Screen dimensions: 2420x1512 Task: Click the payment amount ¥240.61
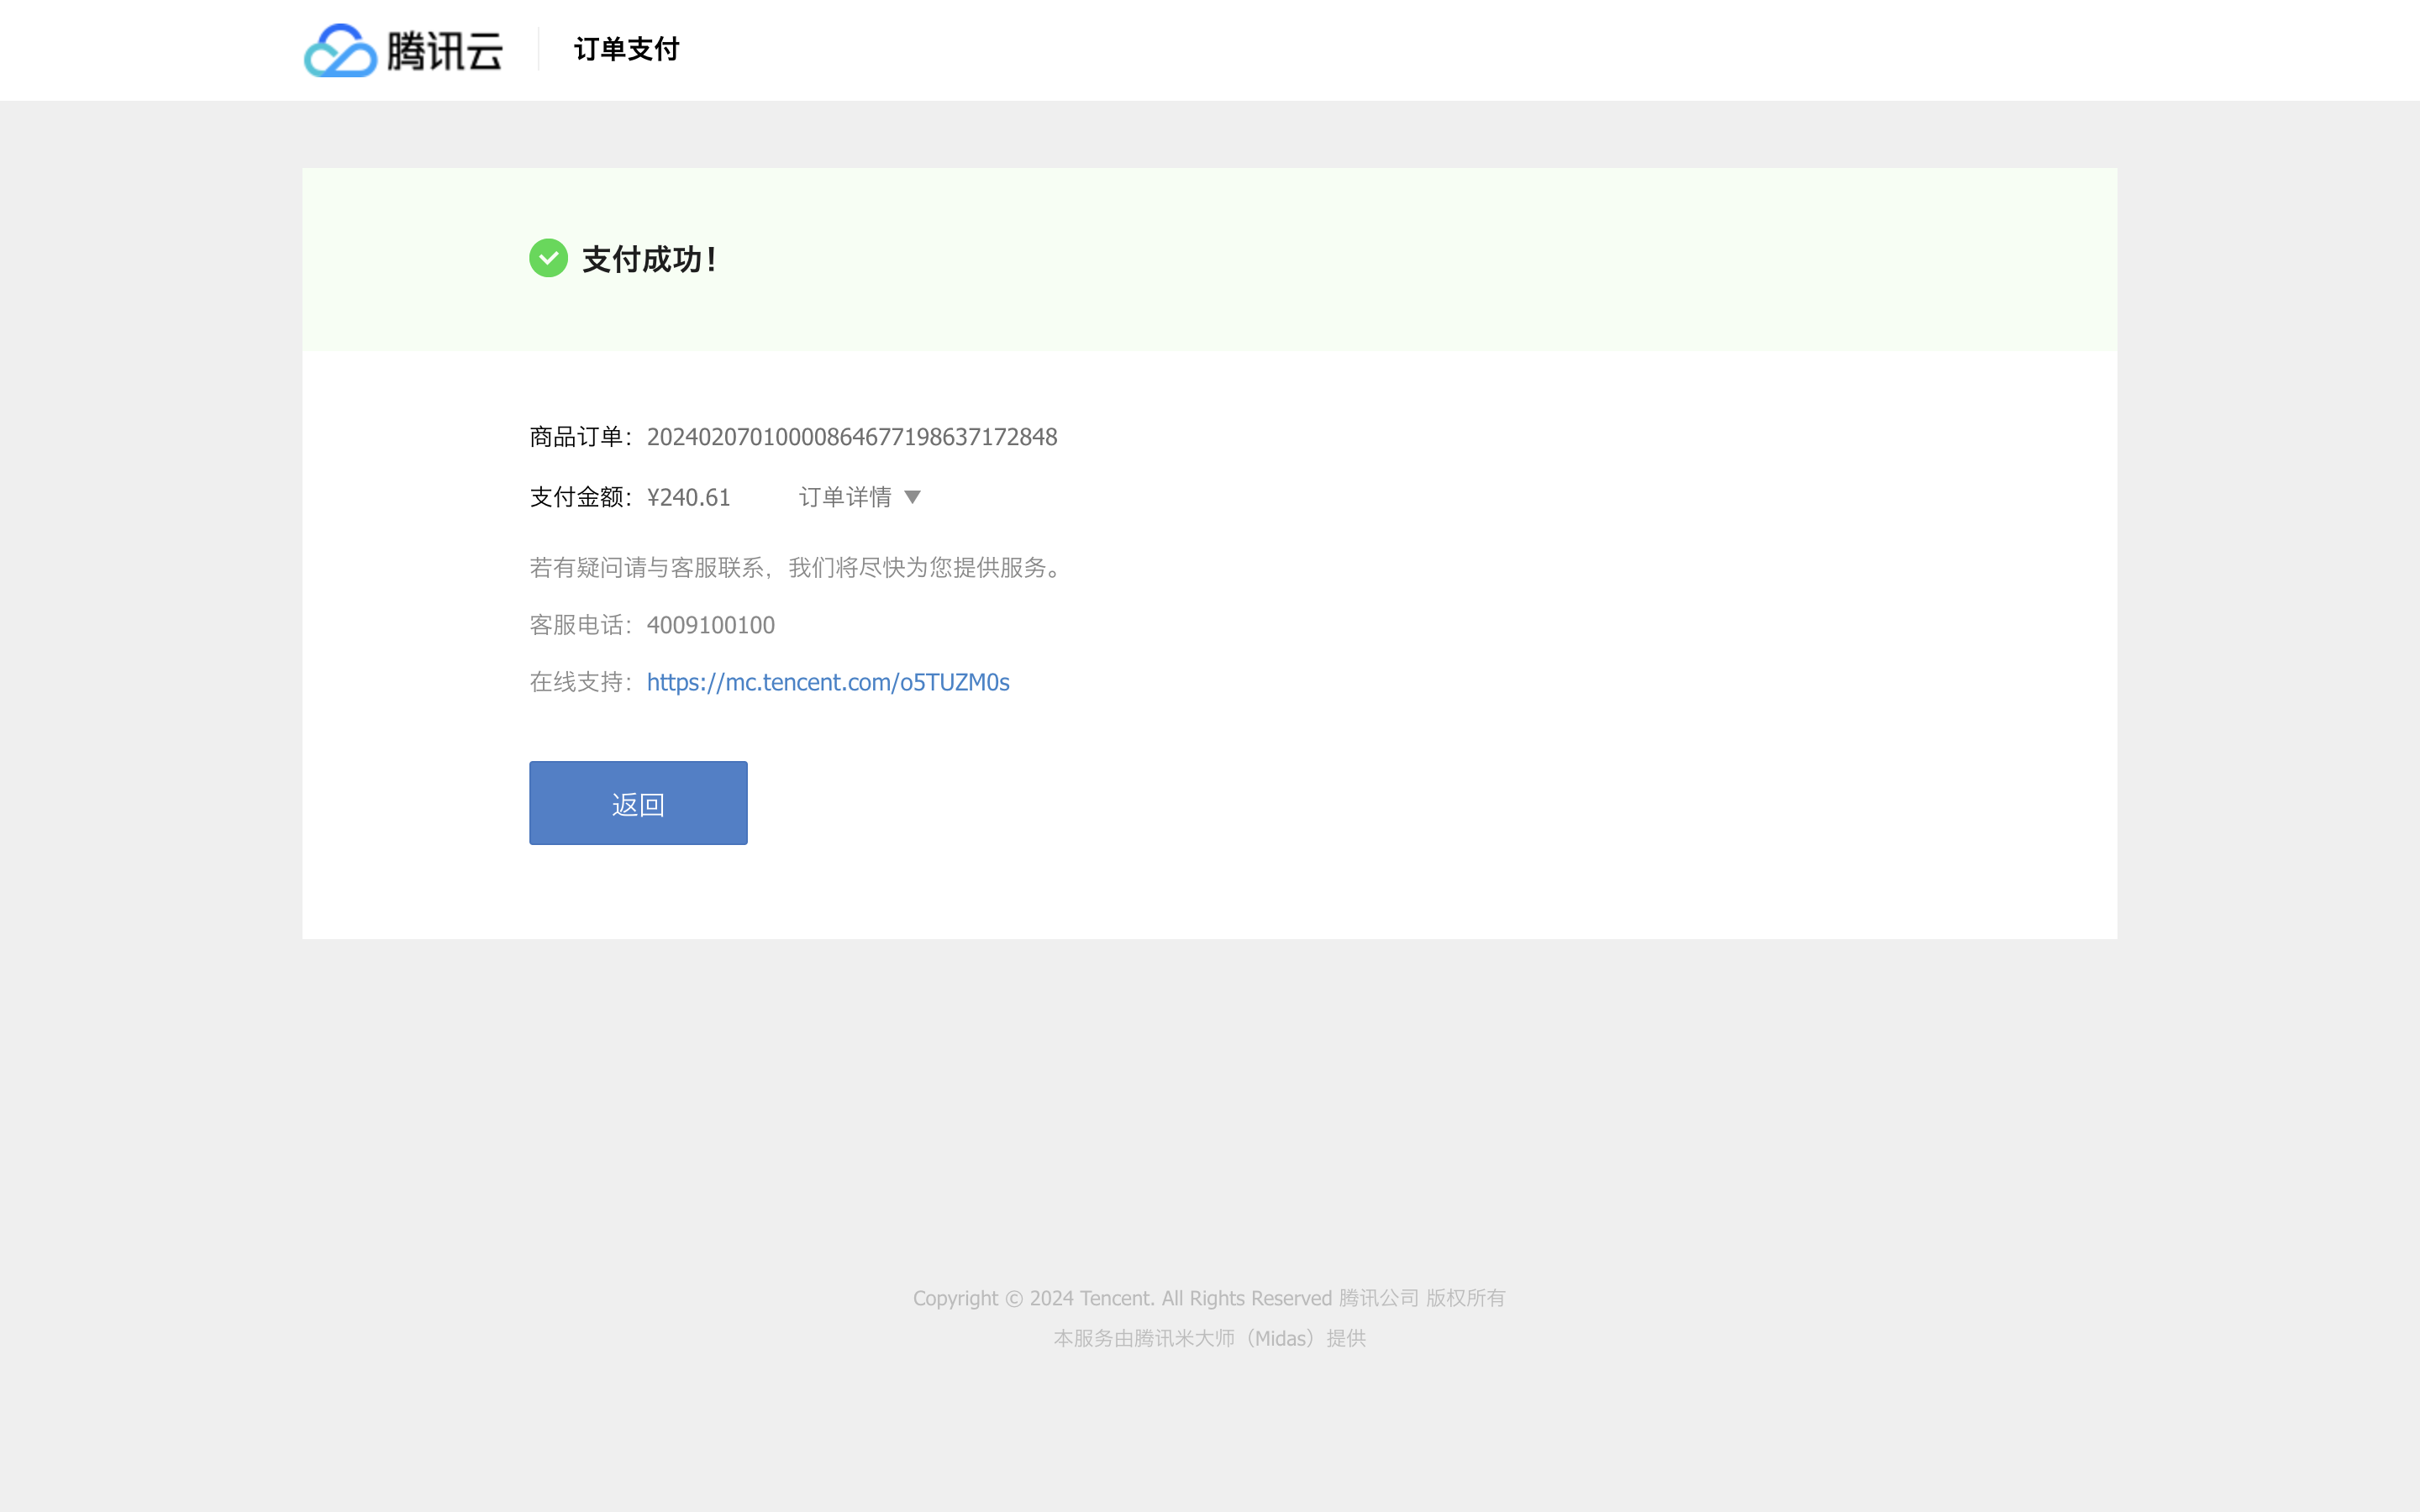click(x=688, y=497)
